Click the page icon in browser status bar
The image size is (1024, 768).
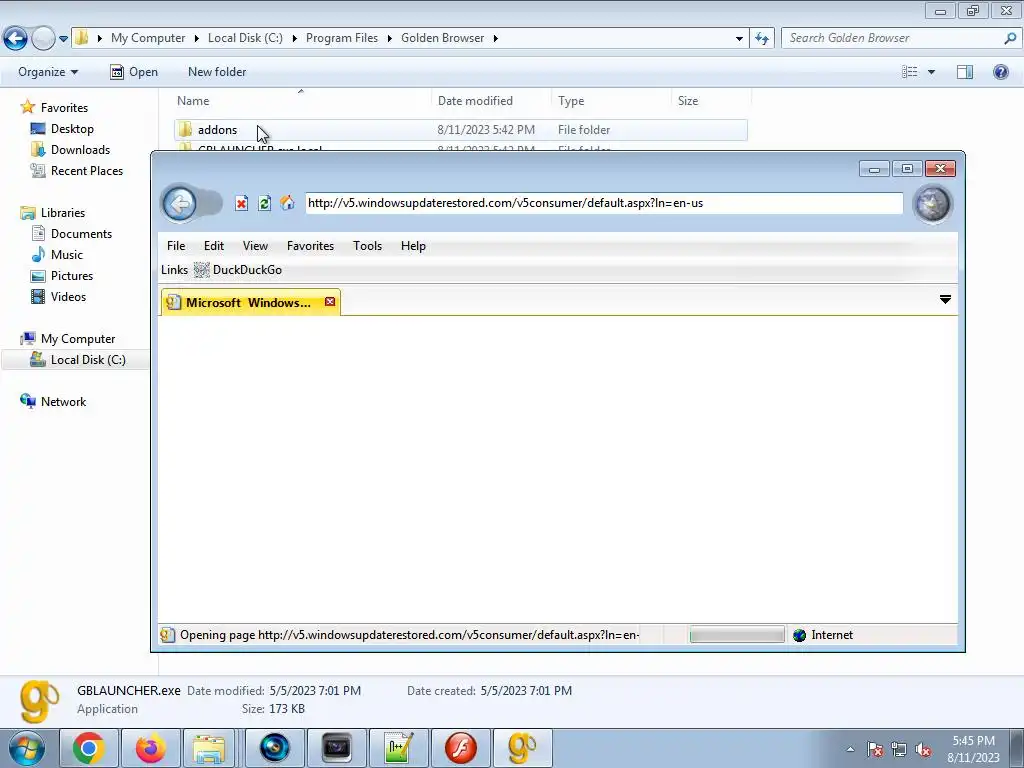tap(168, 635)
